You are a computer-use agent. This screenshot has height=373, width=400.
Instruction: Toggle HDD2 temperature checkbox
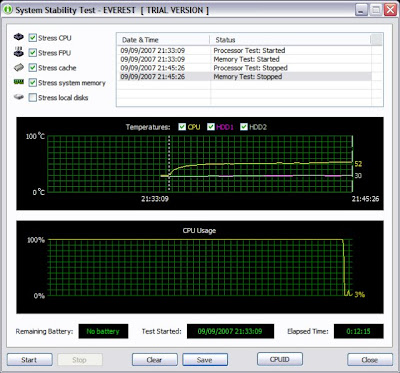(244, 127)
